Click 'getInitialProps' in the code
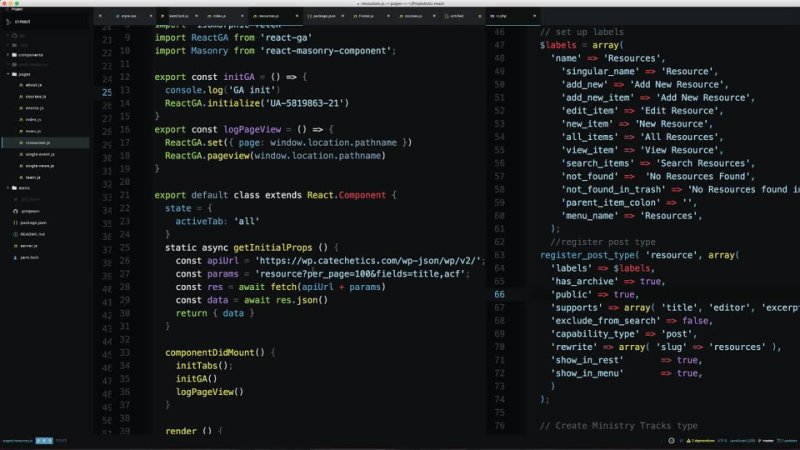This screenshot has height=450, width=800. coord(272,247)
